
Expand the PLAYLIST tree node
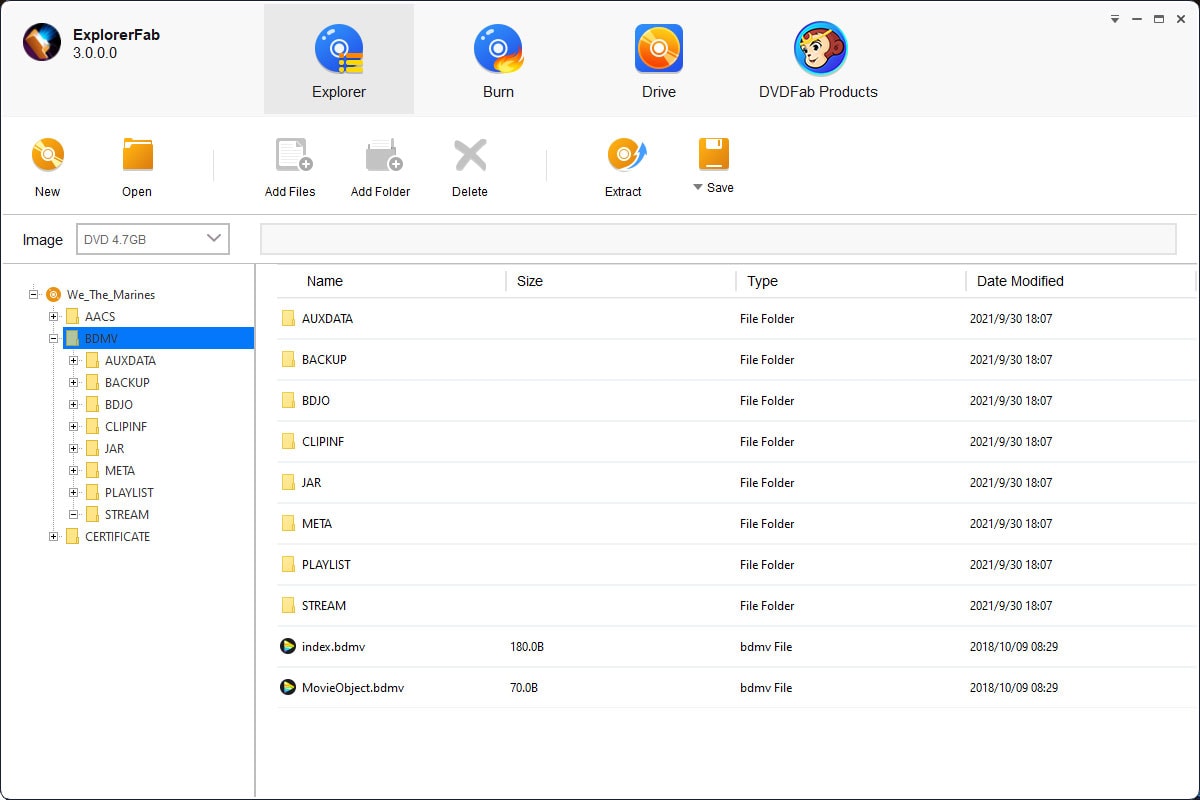coord(74,492)
